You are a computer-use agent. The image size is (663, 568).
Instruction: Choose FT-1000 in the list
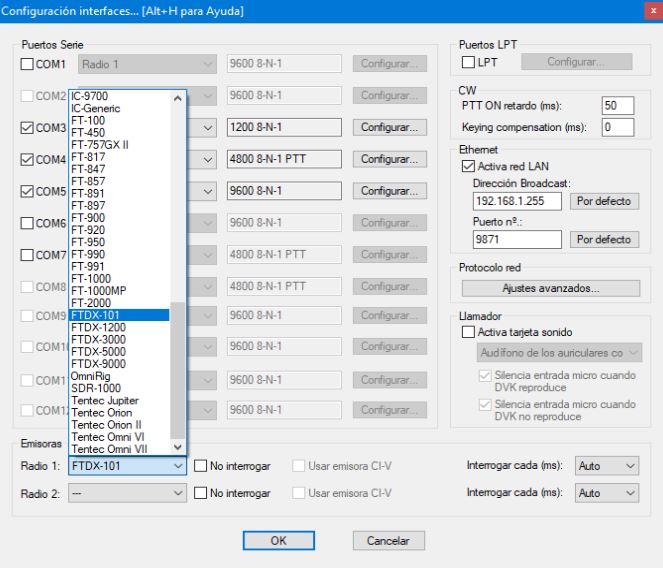(x=120, y=279)
